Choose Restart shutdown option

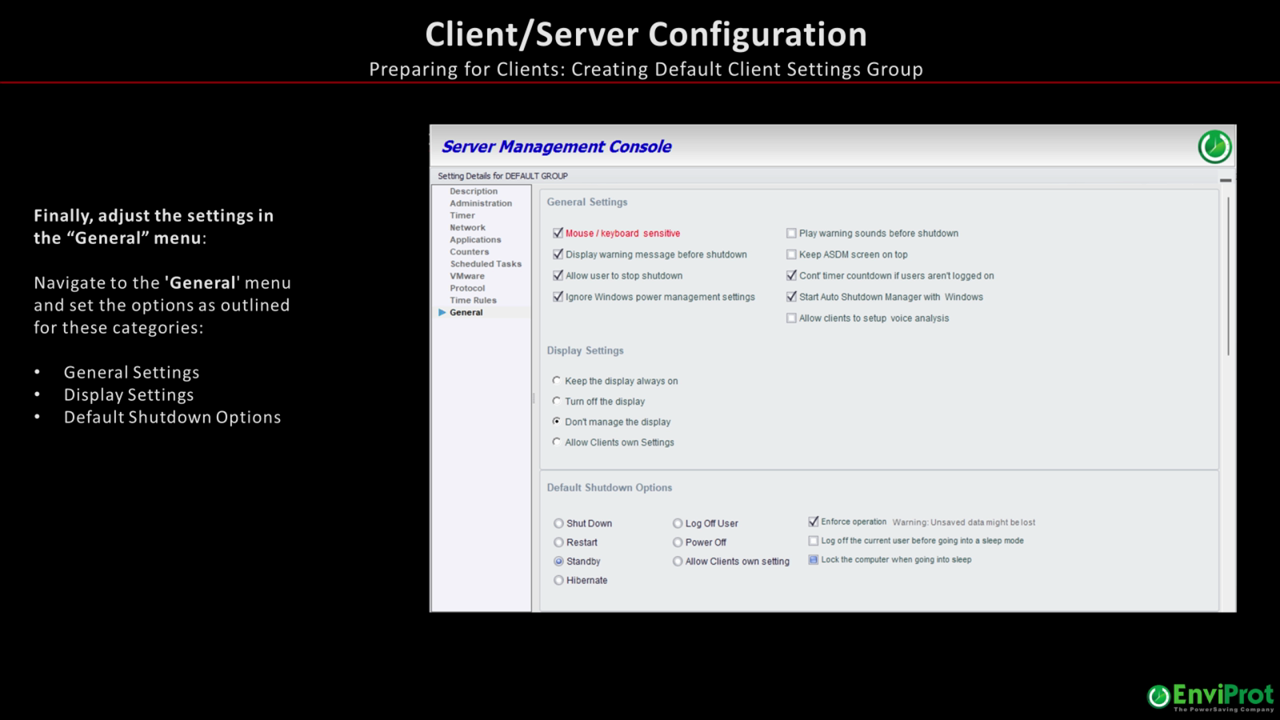[x=559, y=542]
